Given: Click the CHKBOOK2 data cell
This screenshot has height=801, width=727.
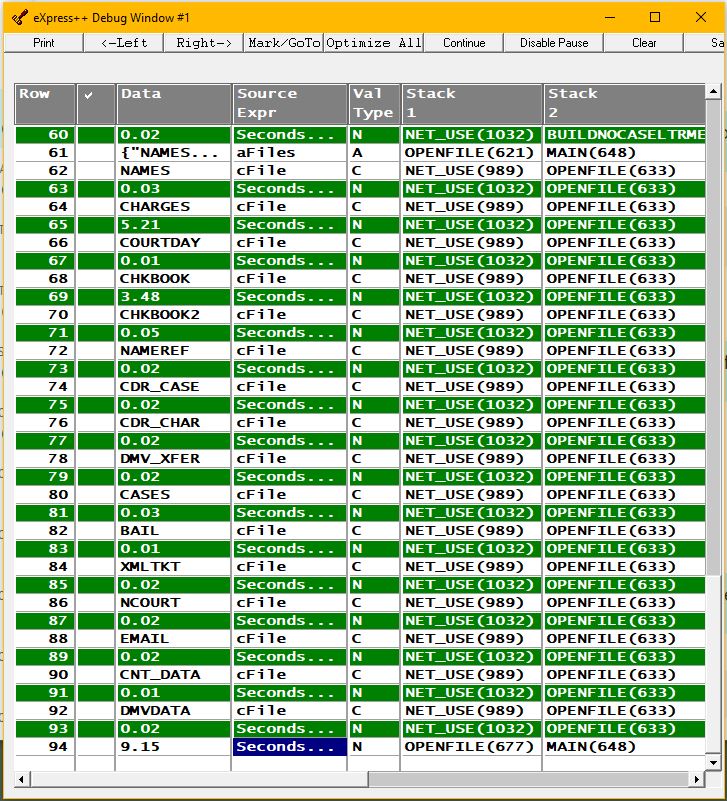Looking at the screenshot, I should [x=174, y=315].
